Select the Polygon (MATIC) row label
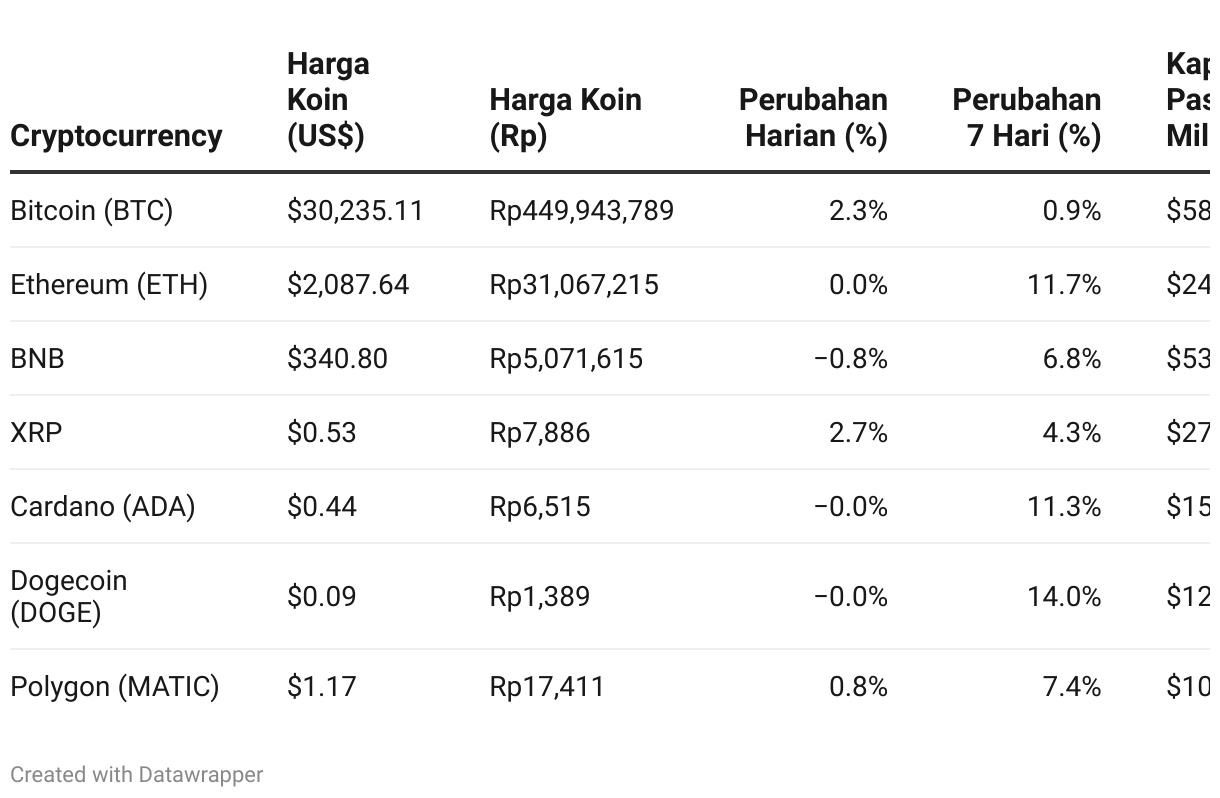 coord(115,687)
